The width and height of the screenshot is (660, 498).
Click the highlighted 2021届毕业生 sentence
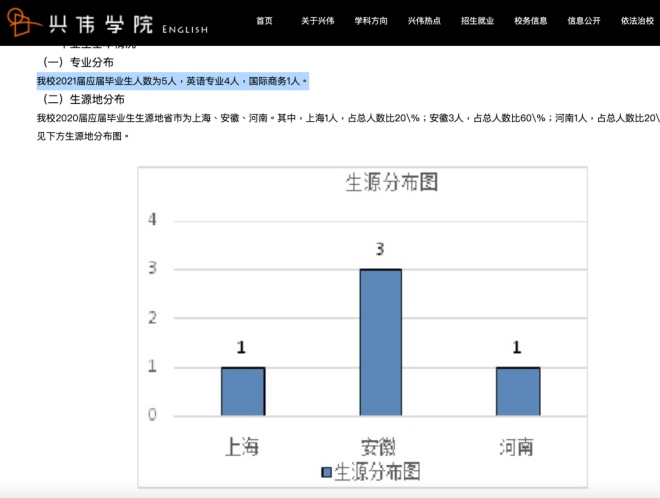(173, 81)
